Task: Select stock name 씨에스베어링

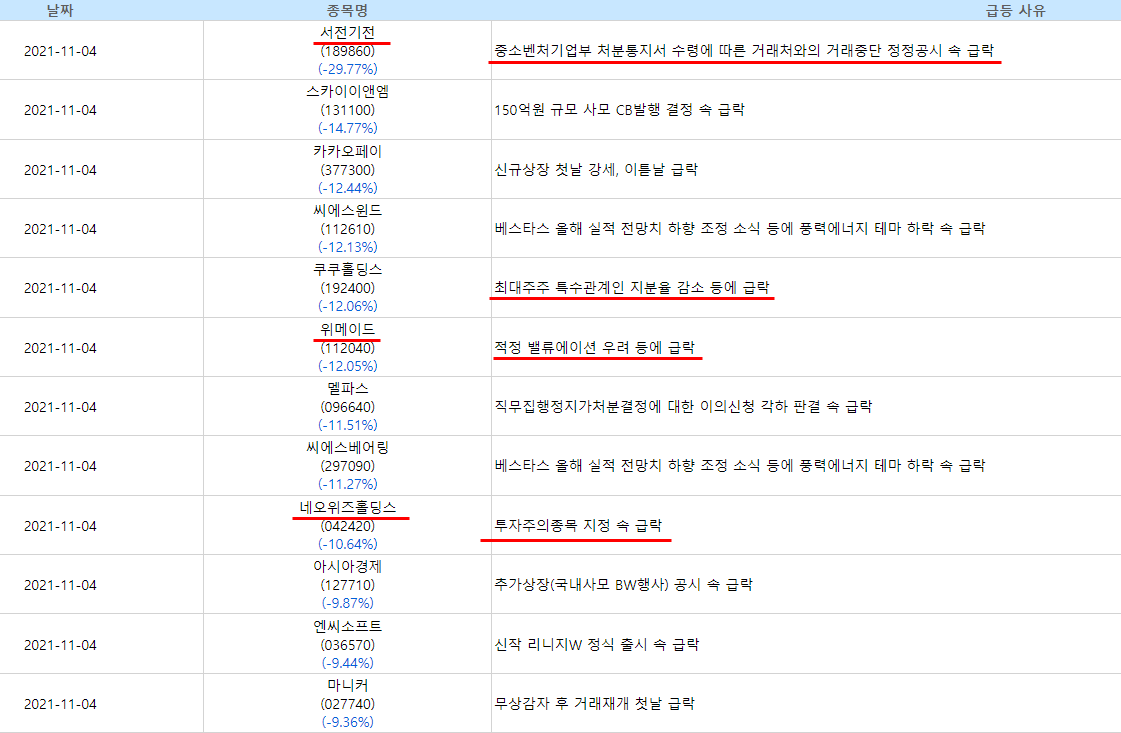Action: pyautogui.click(x=347, y=448)
